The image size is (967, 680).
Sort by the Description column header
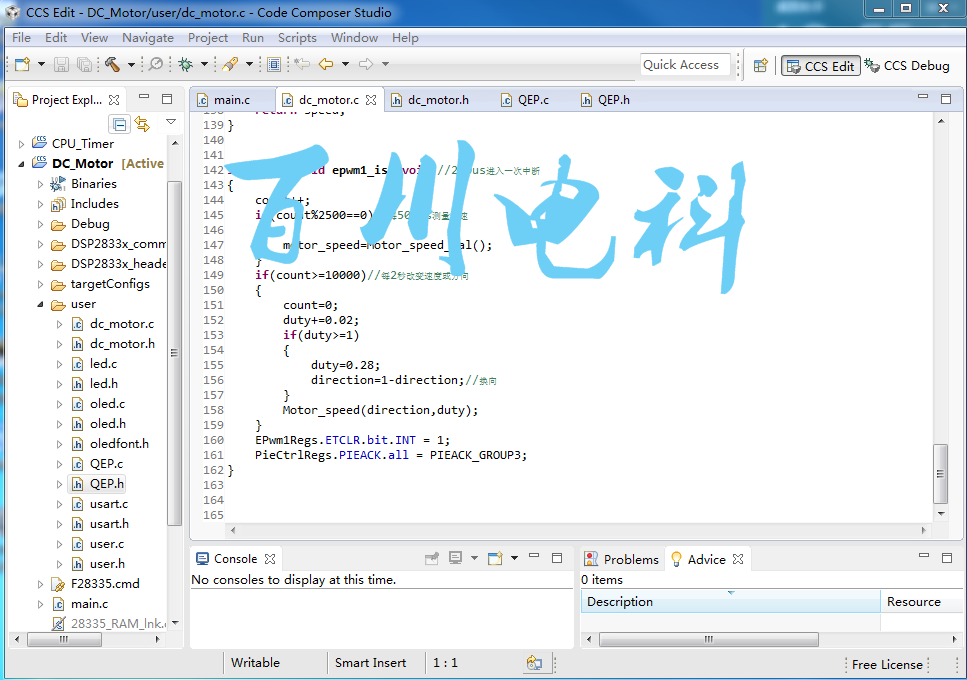(730, 602)
